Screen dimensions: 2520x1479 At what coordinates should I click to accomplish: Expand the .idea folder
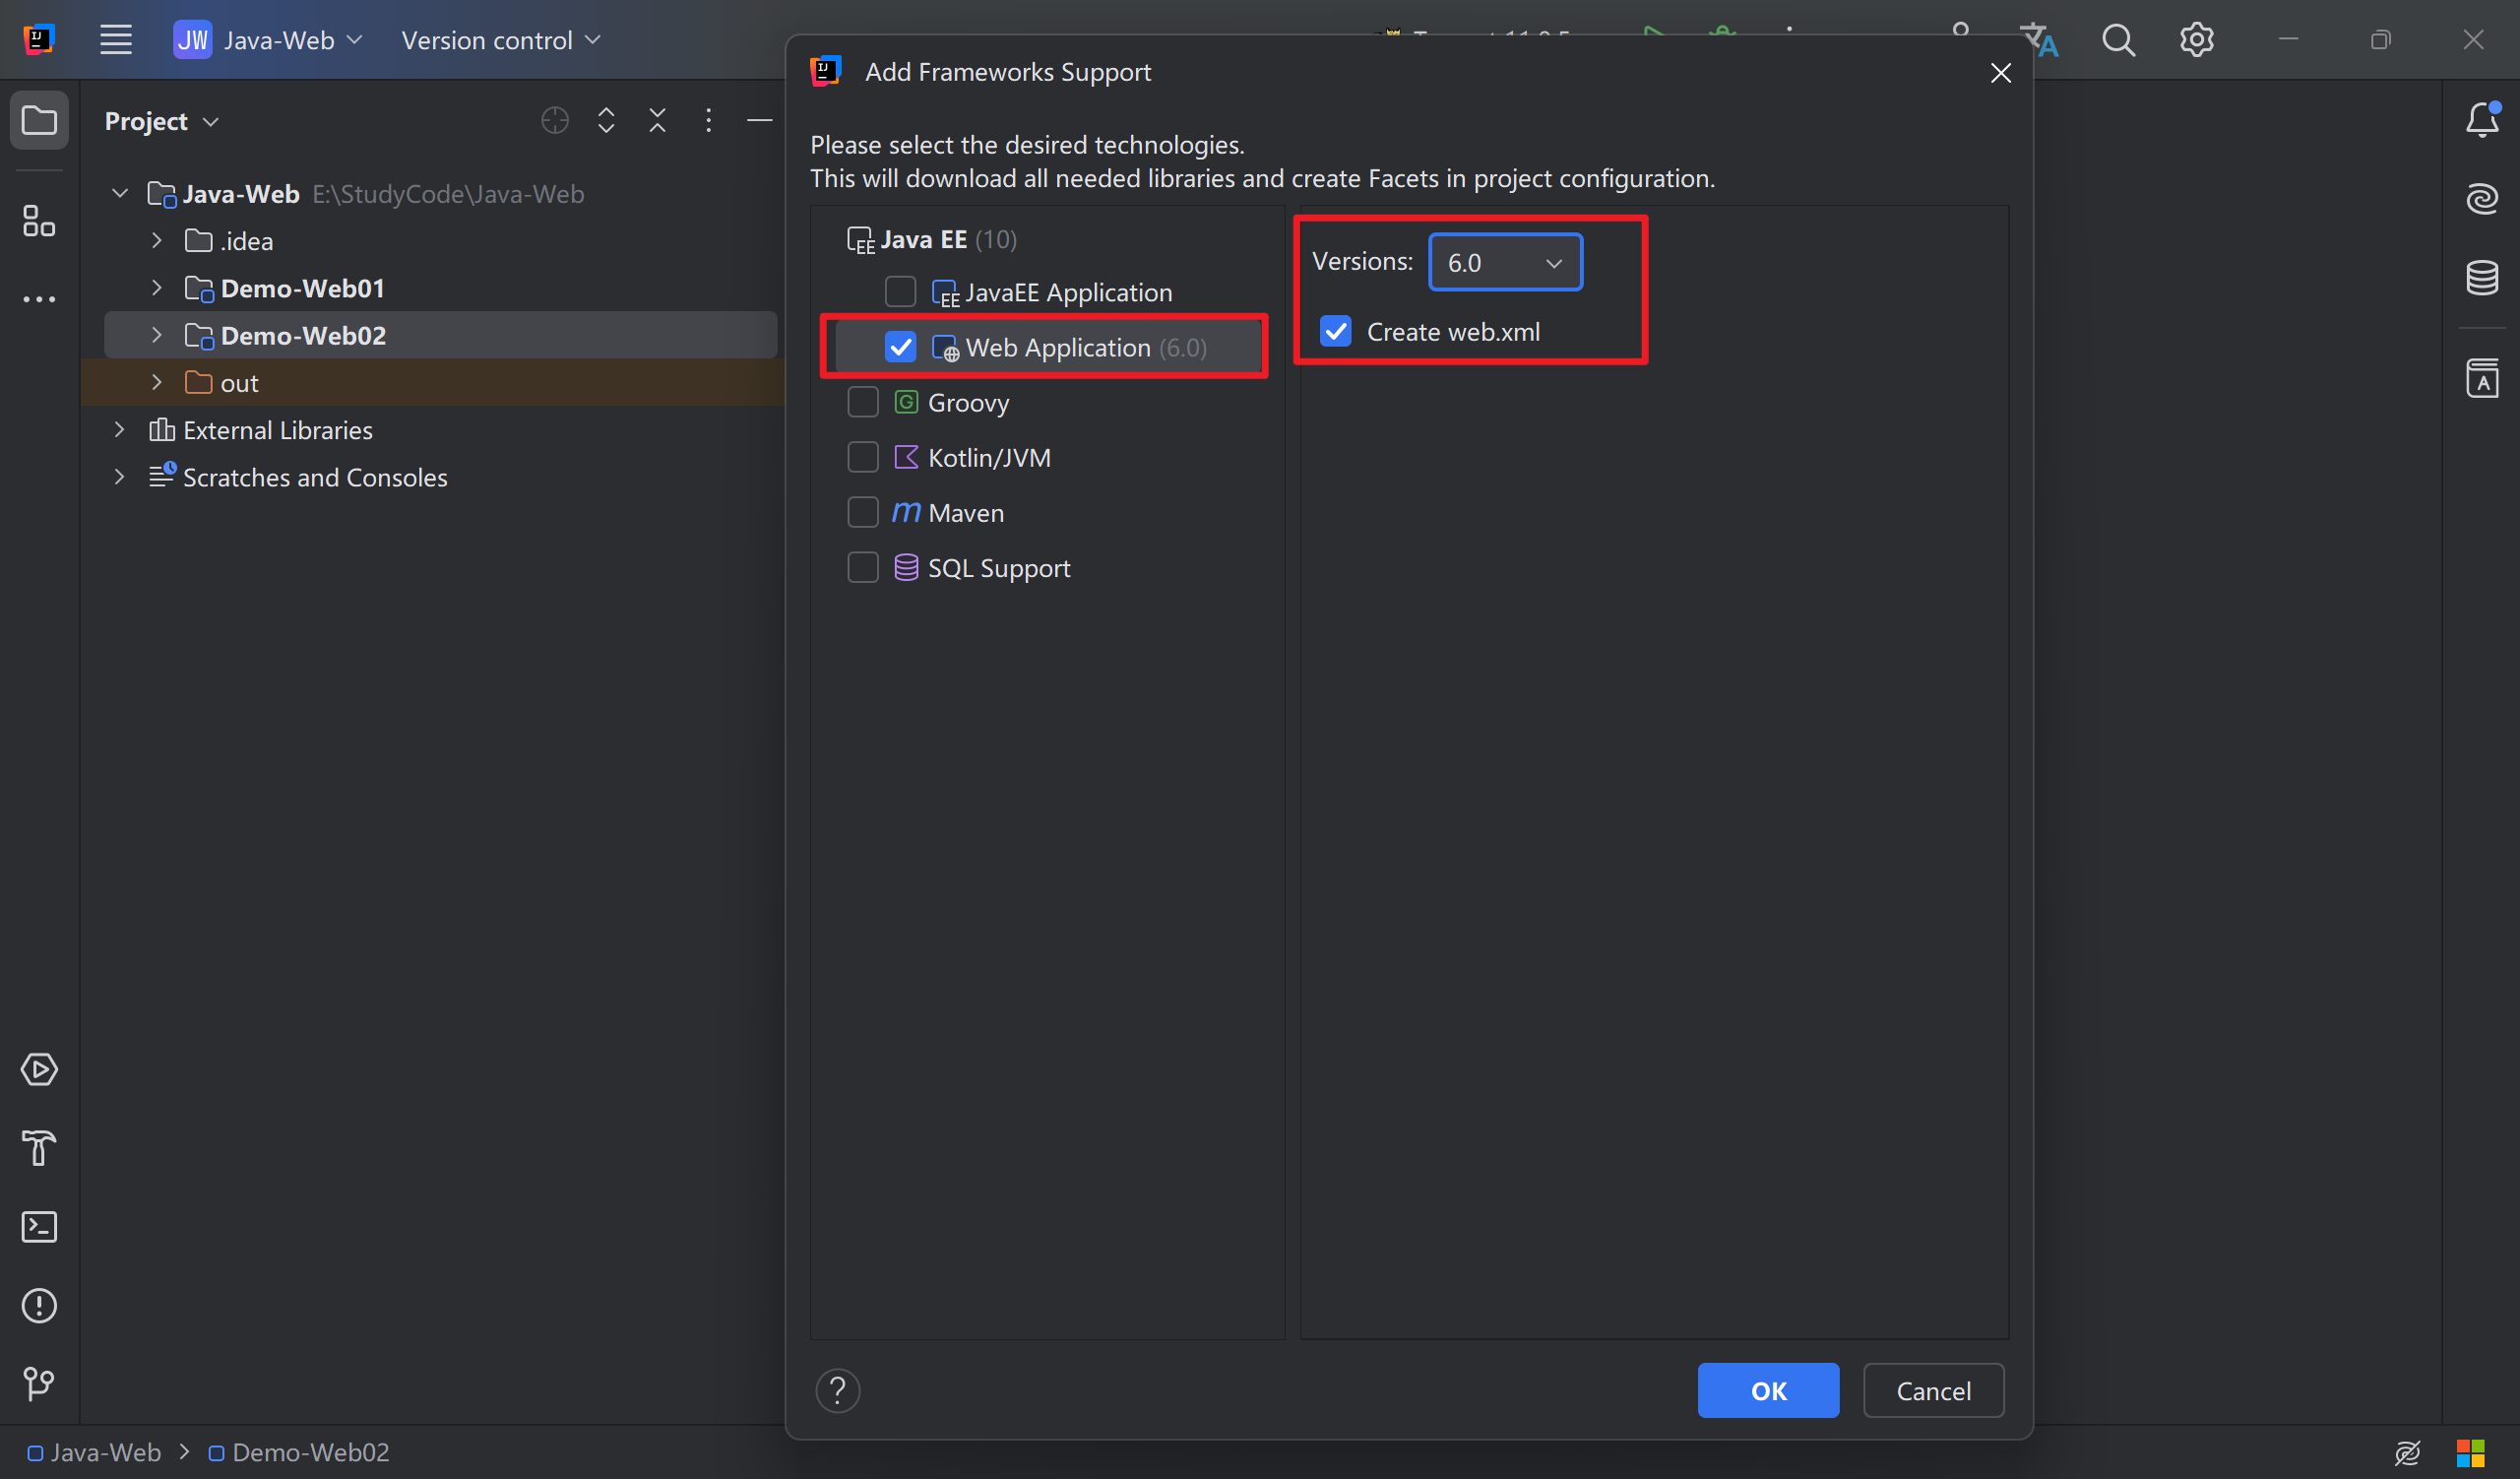point(157,240)
